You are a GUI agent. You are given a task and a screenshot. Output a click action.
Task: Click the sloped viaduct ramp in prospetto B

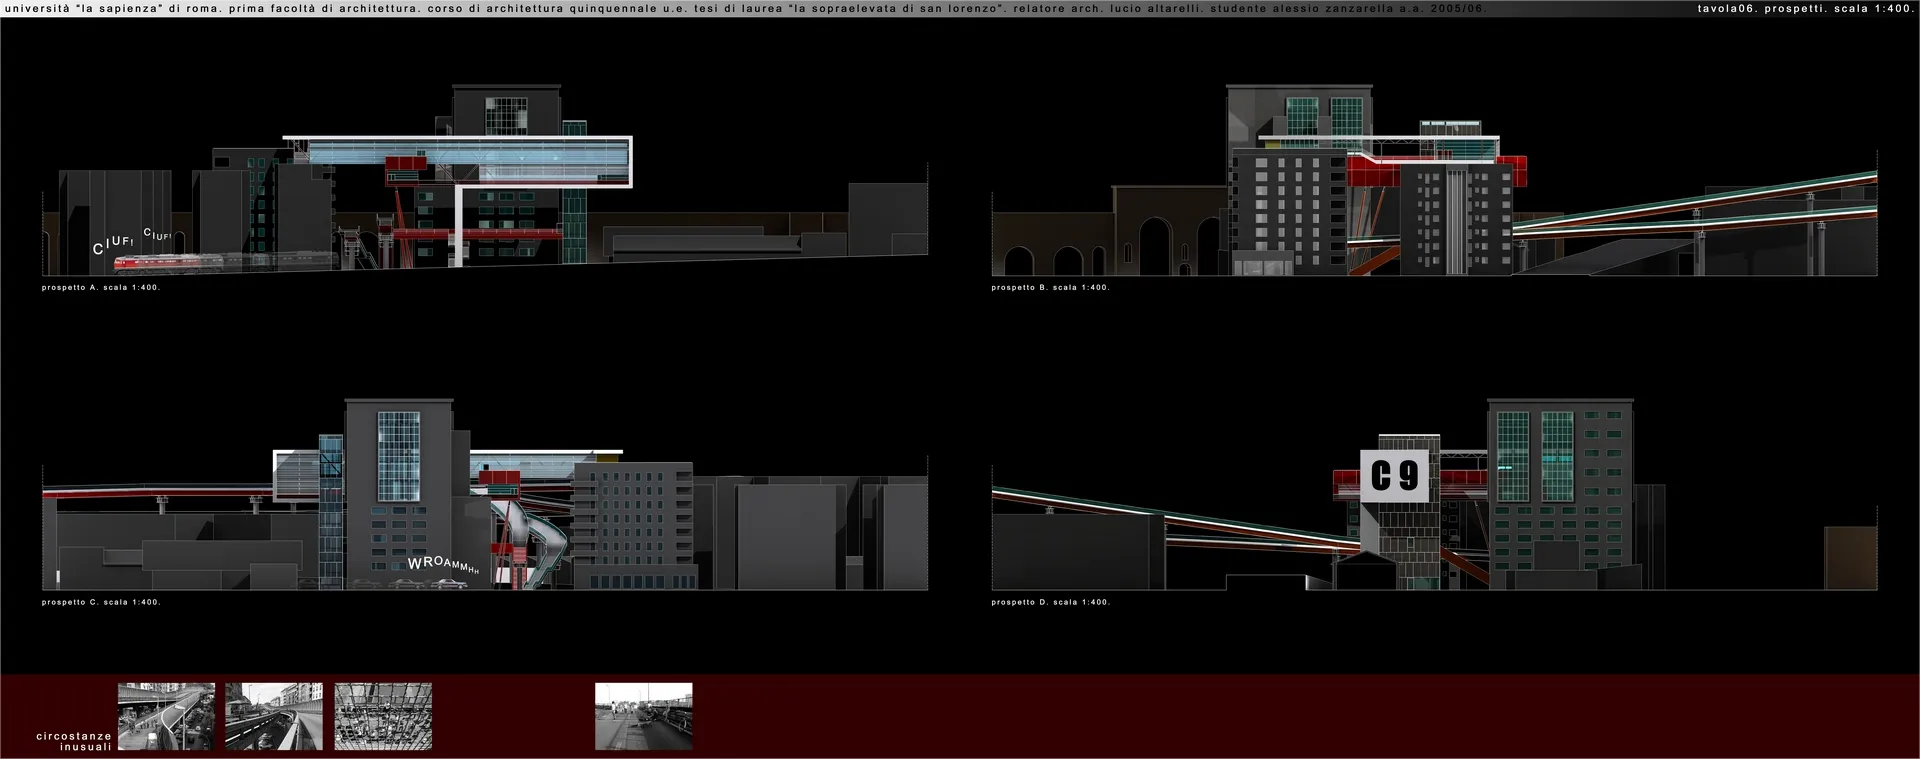(x=1700, y=205)
